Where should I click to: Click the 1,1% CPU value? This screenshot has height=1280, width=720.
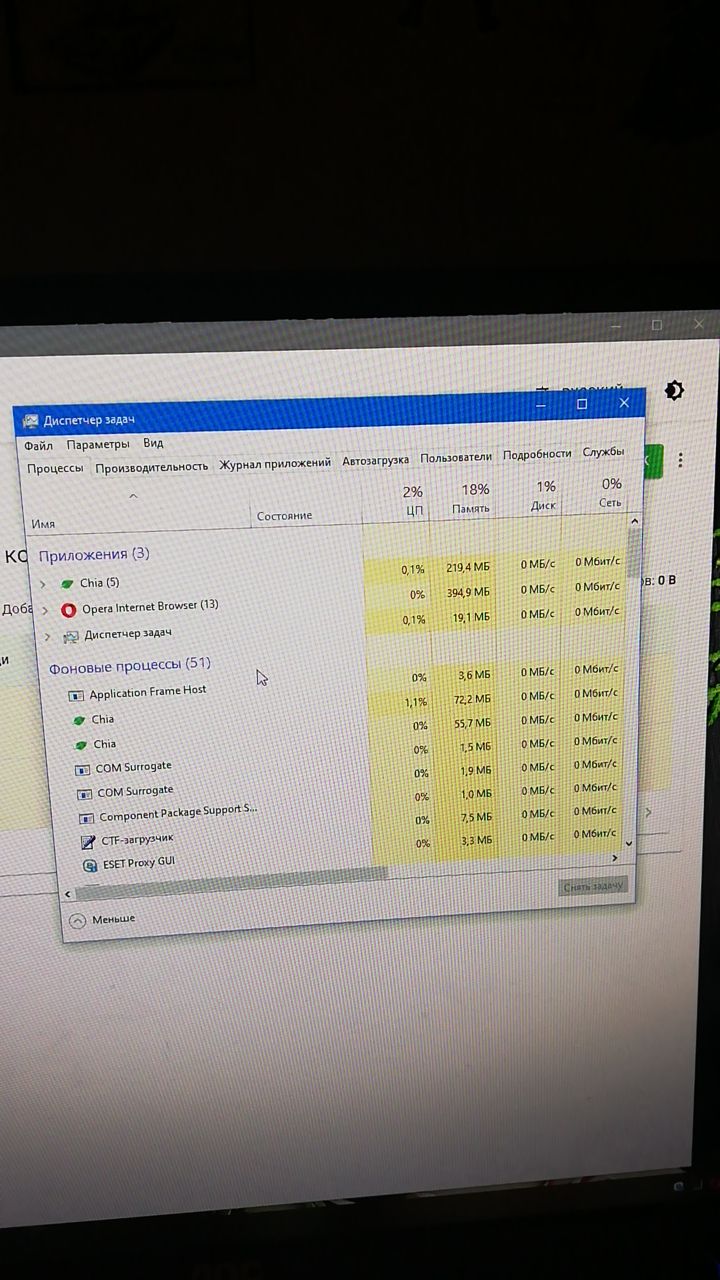click(416, 702)
